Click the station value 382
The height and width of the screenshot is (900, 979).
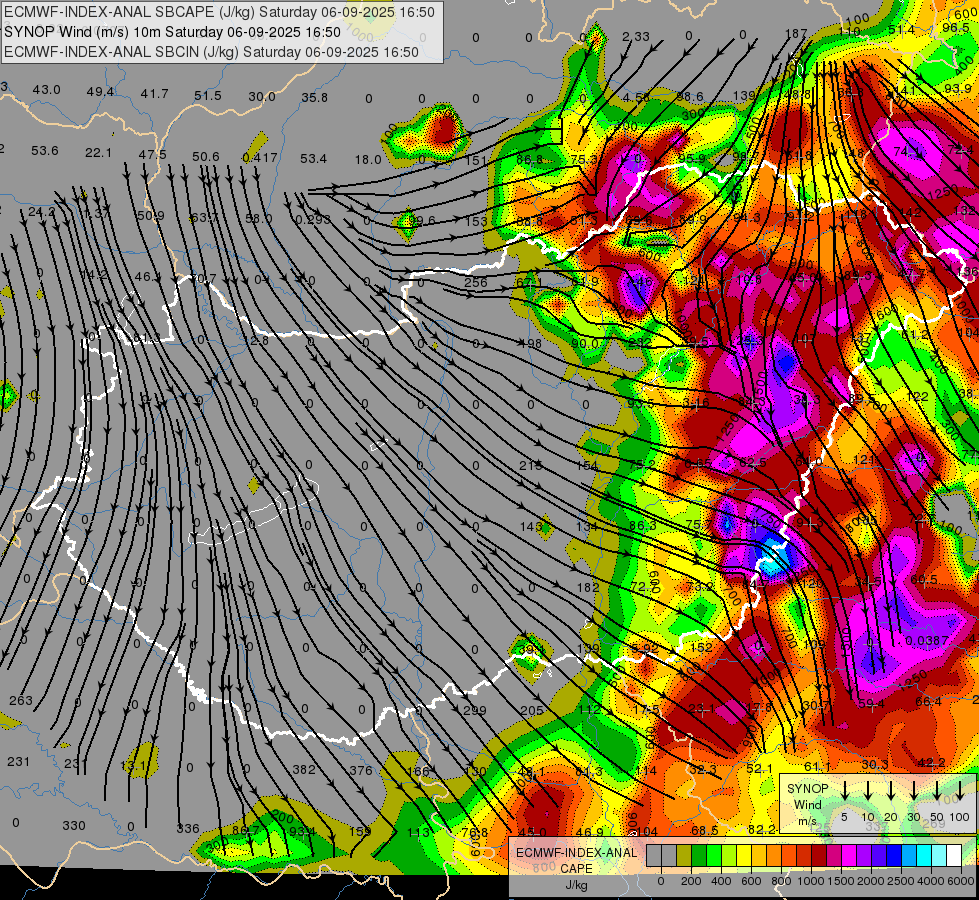(303, 769)
